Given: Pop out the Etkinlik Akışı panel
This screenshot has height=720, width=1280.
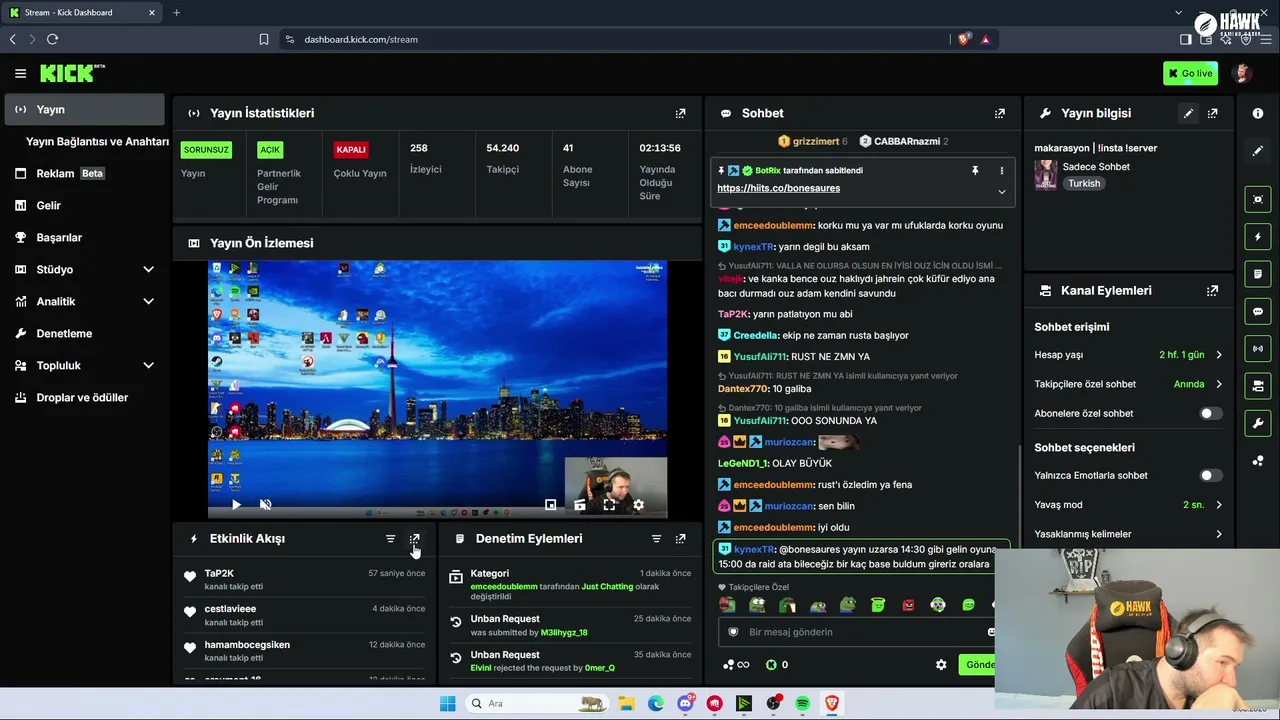Looking at the screenshot, I should pyautogui.click(x=414, y=538).
